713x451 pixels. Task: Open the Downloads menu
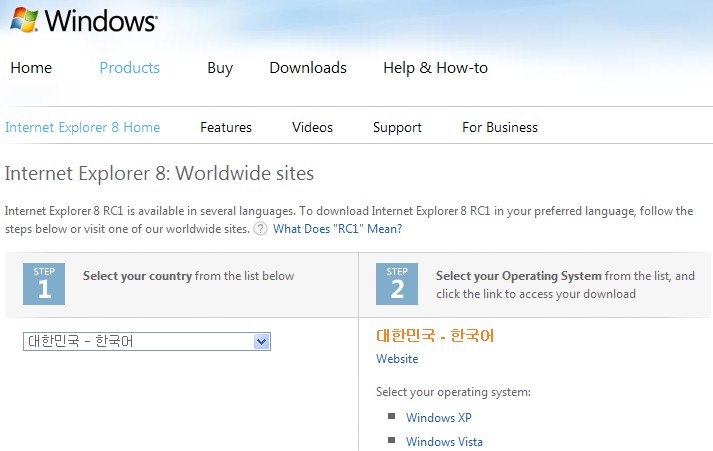pyautogui.click(x=308, y=68)
